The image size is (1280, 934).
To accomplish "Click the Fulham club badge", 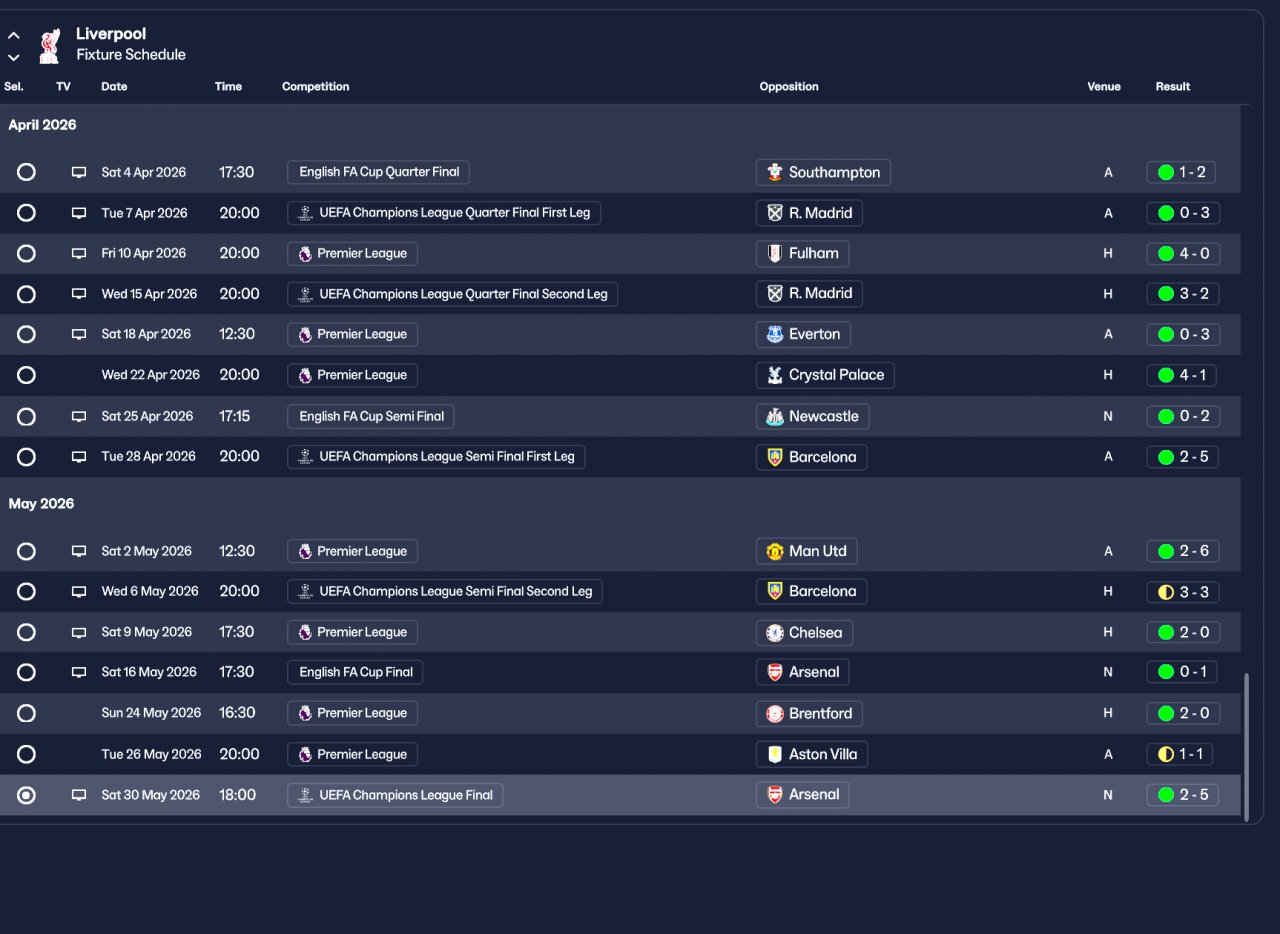I will (775, 253).
